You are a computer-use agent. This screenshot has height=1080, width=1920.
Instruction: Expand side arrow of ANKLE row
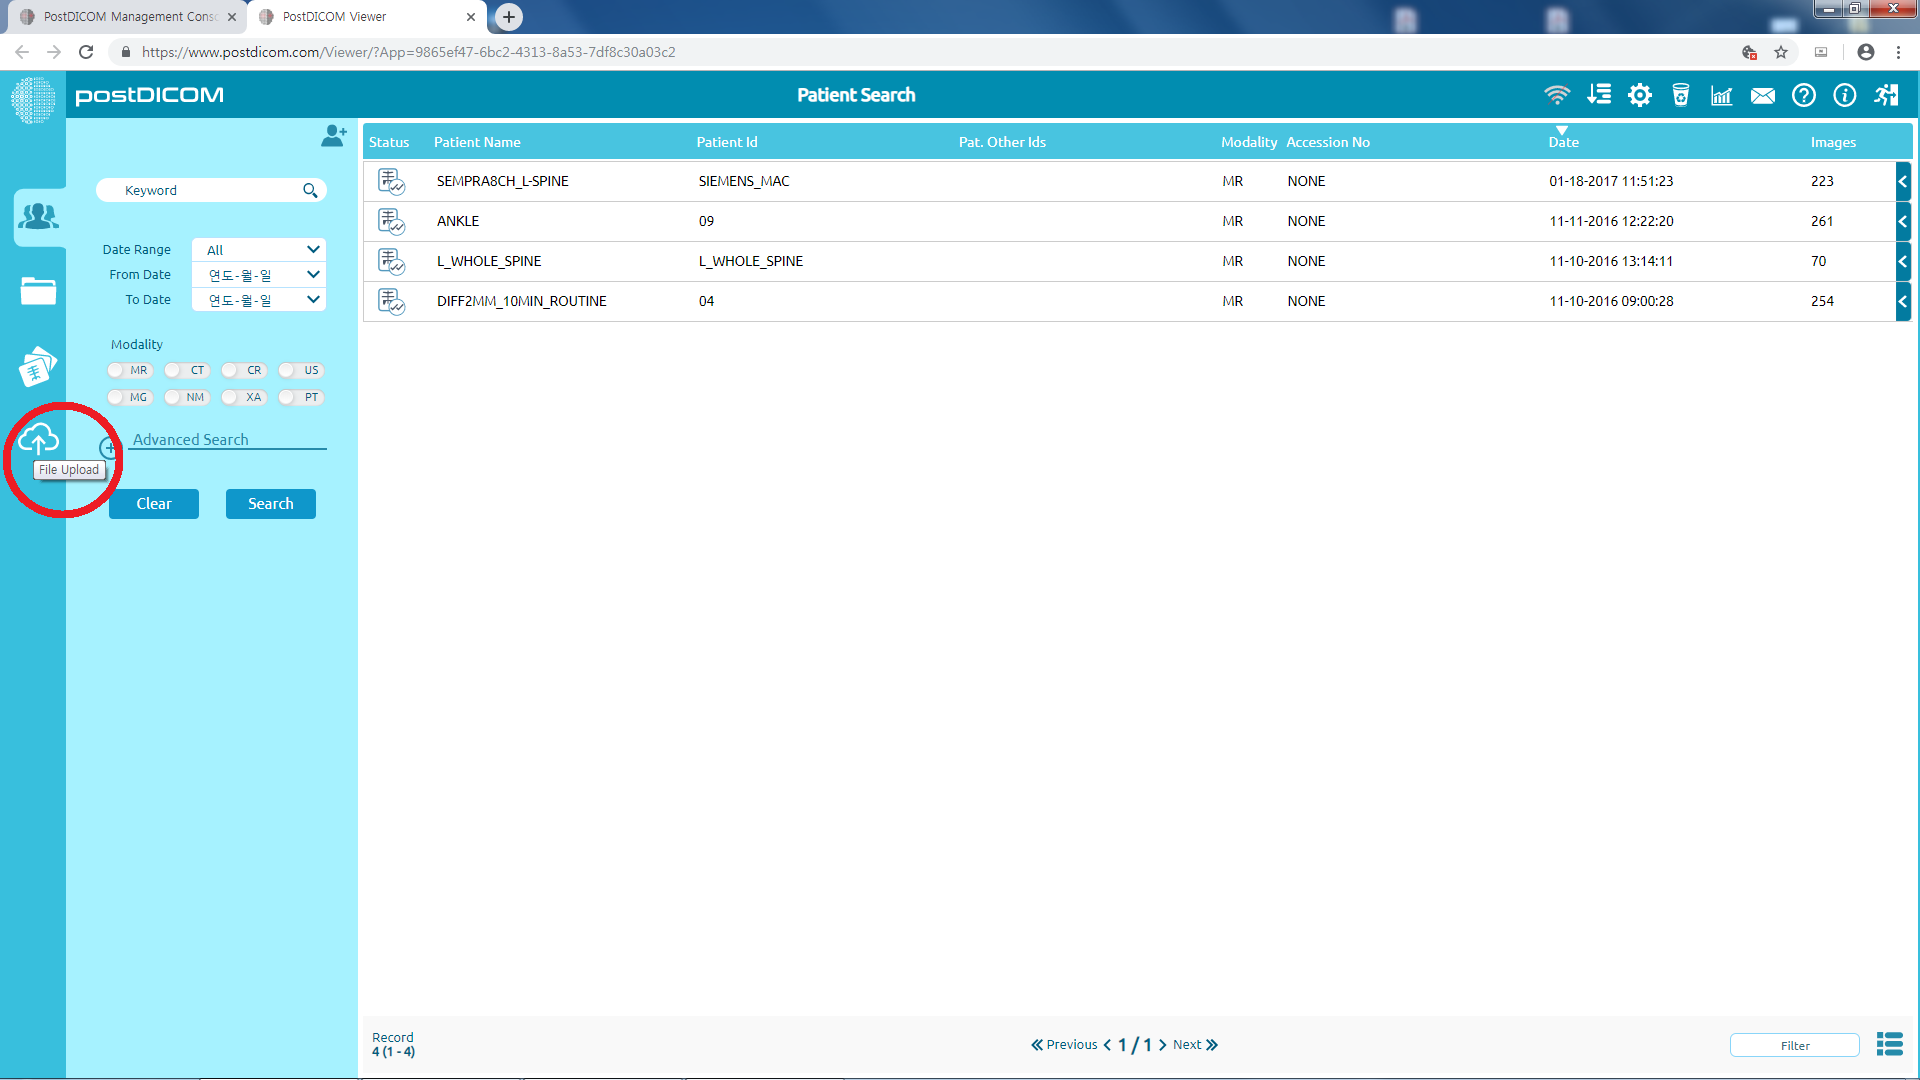tap(1903, 221)
